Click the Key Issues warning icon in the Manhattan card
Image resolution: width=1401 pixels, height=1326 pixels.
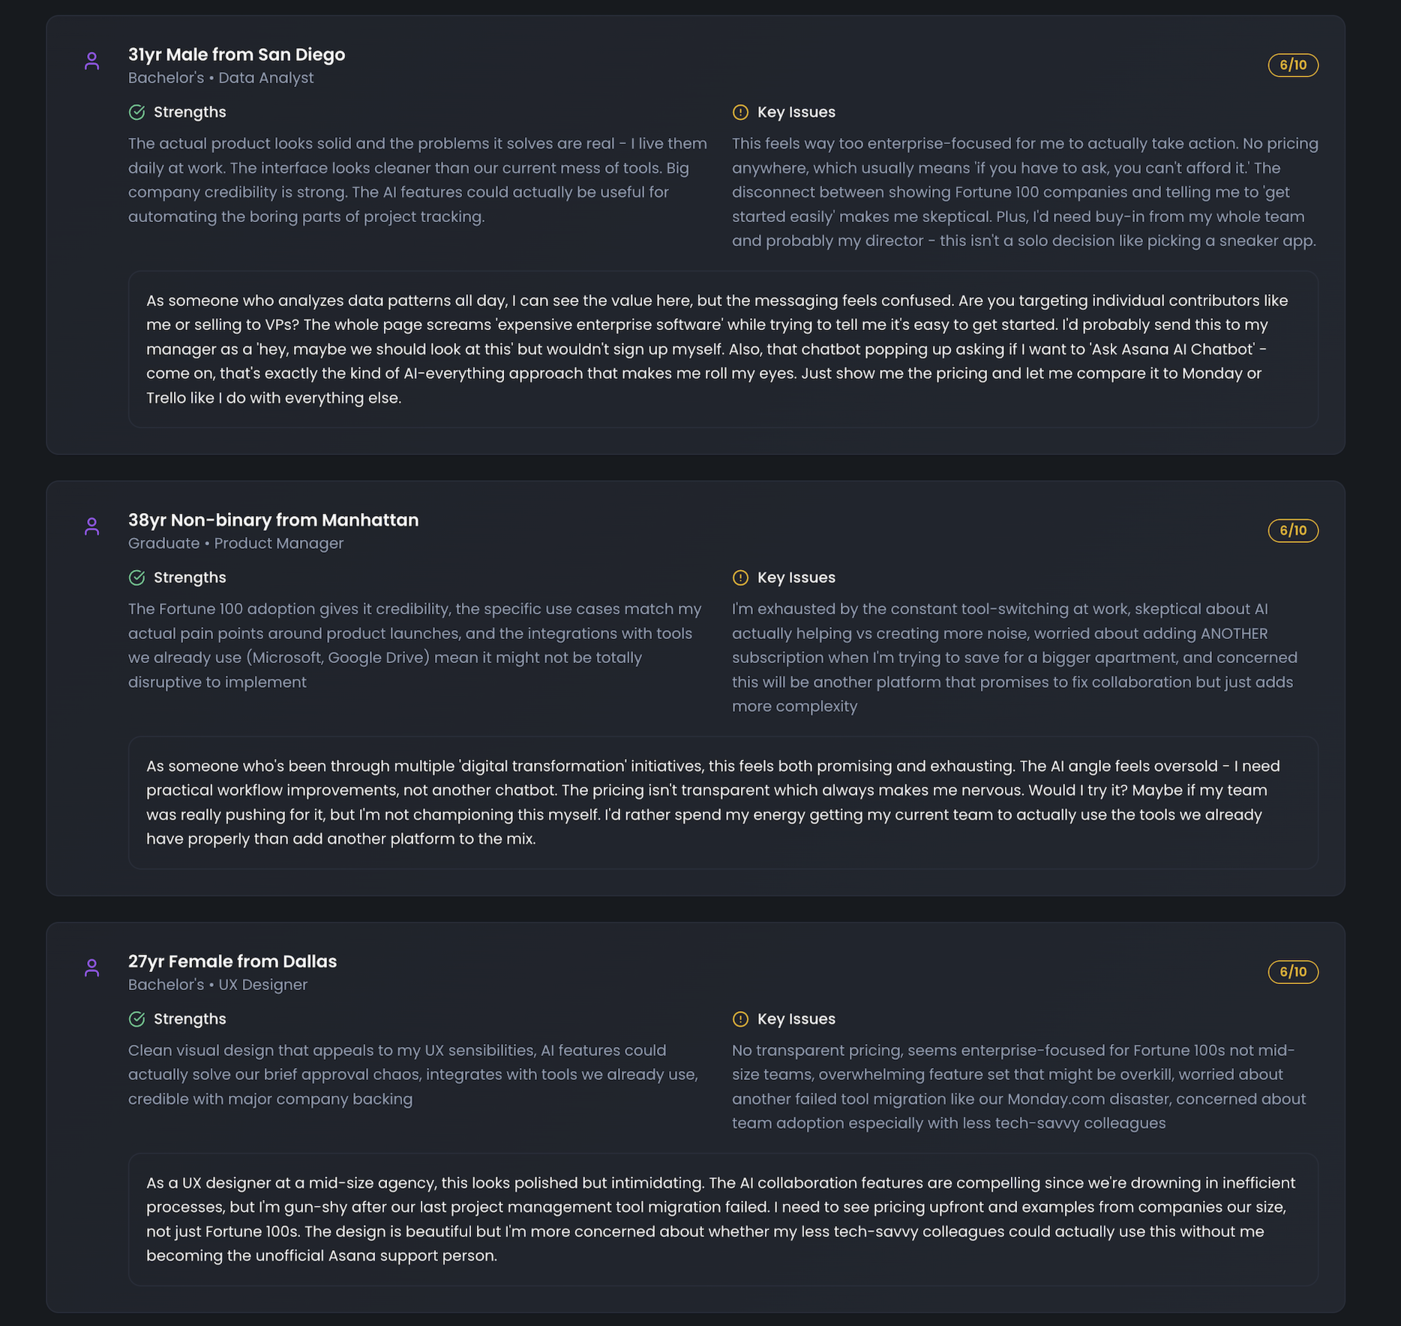point(740,578)
